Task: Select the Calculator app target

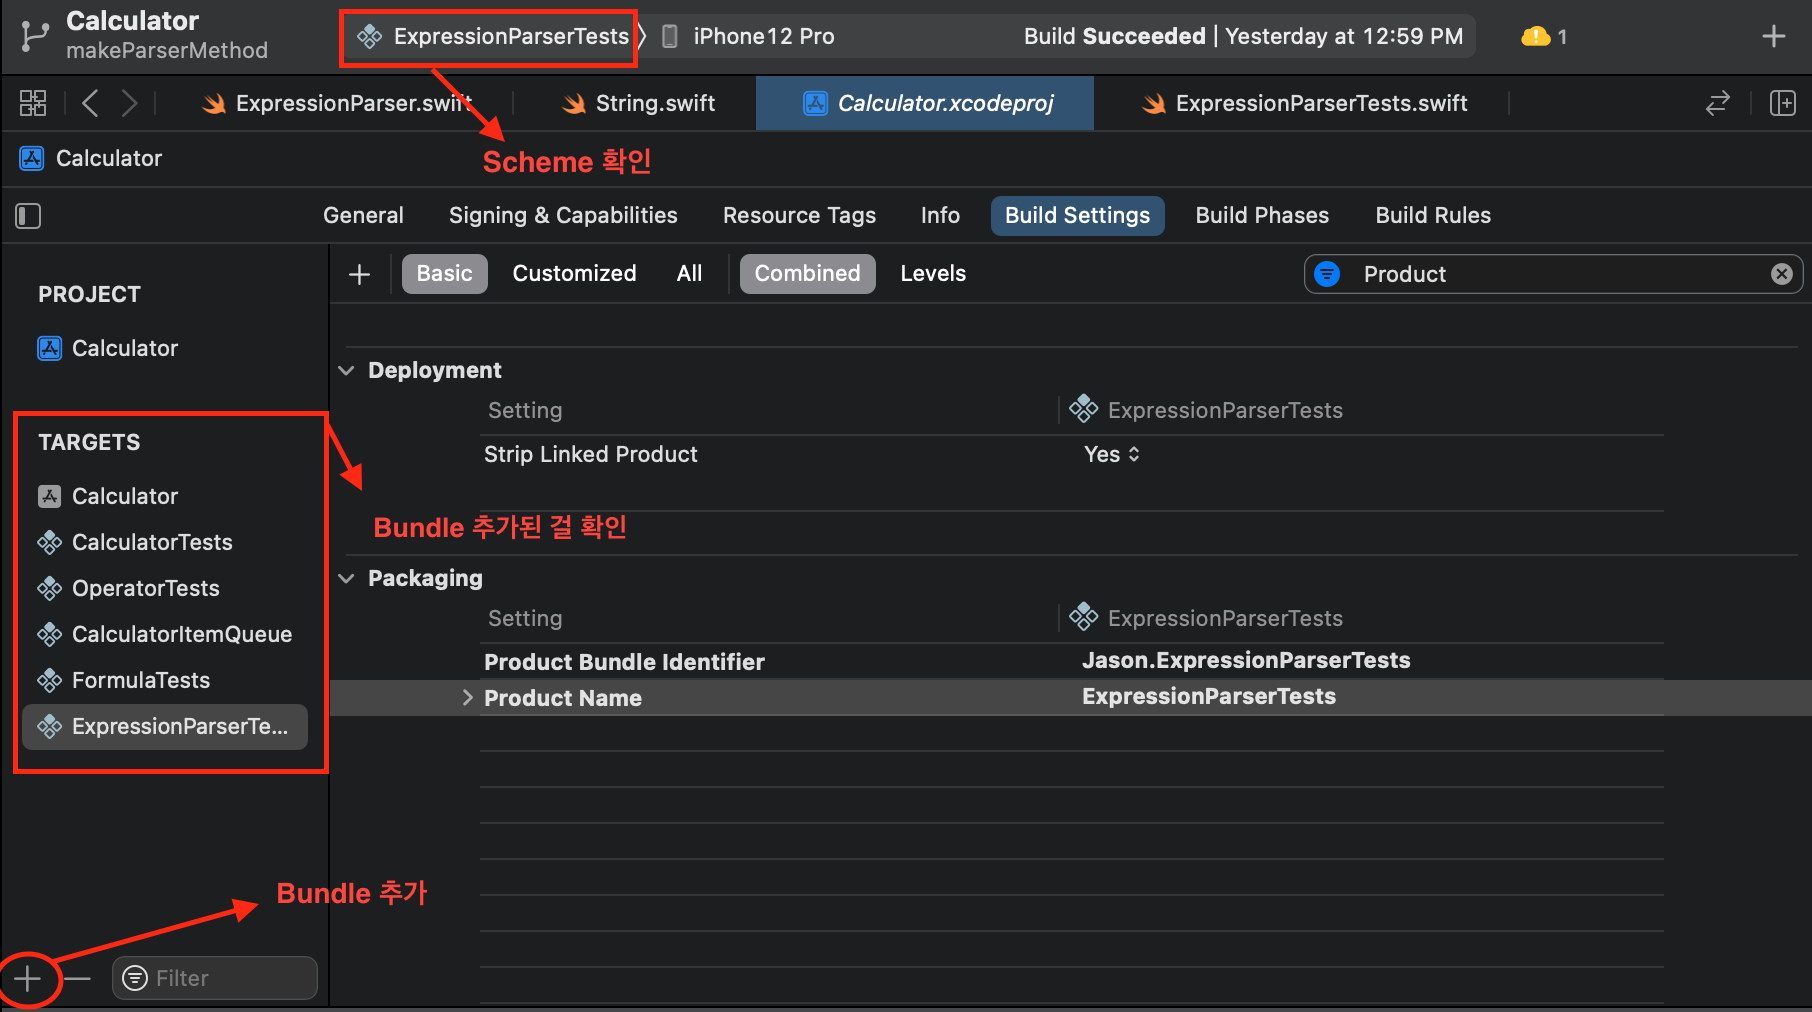Action: [x=108, y=497]
